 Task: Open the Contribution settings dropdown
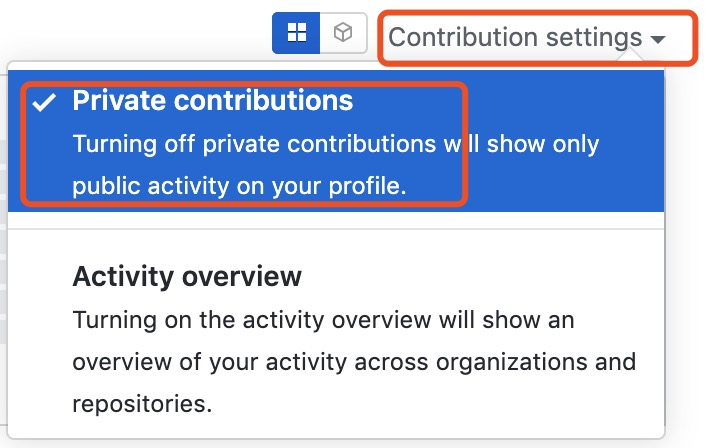tap(526, 38)
